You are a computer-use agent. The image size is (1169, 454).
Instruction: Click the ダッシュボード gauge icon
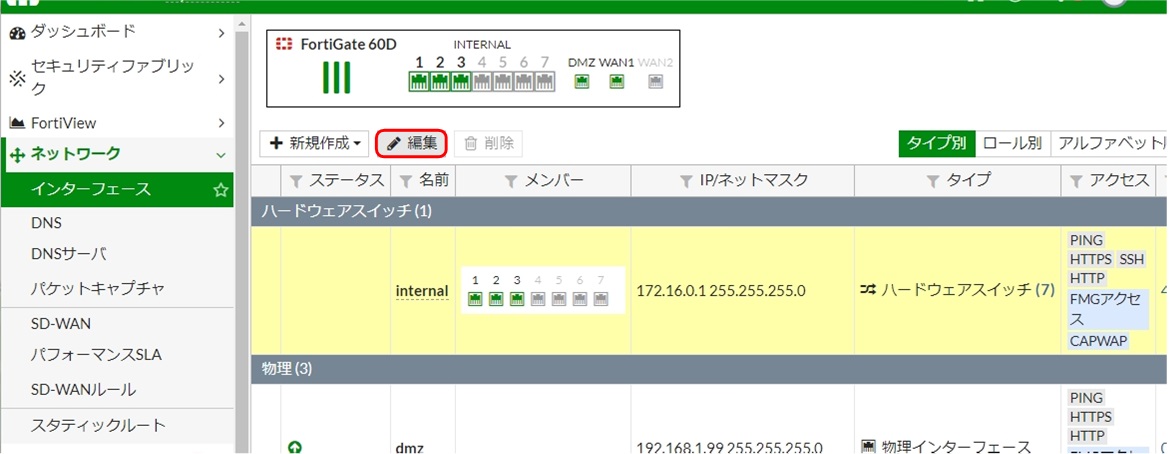coord(18,33)
